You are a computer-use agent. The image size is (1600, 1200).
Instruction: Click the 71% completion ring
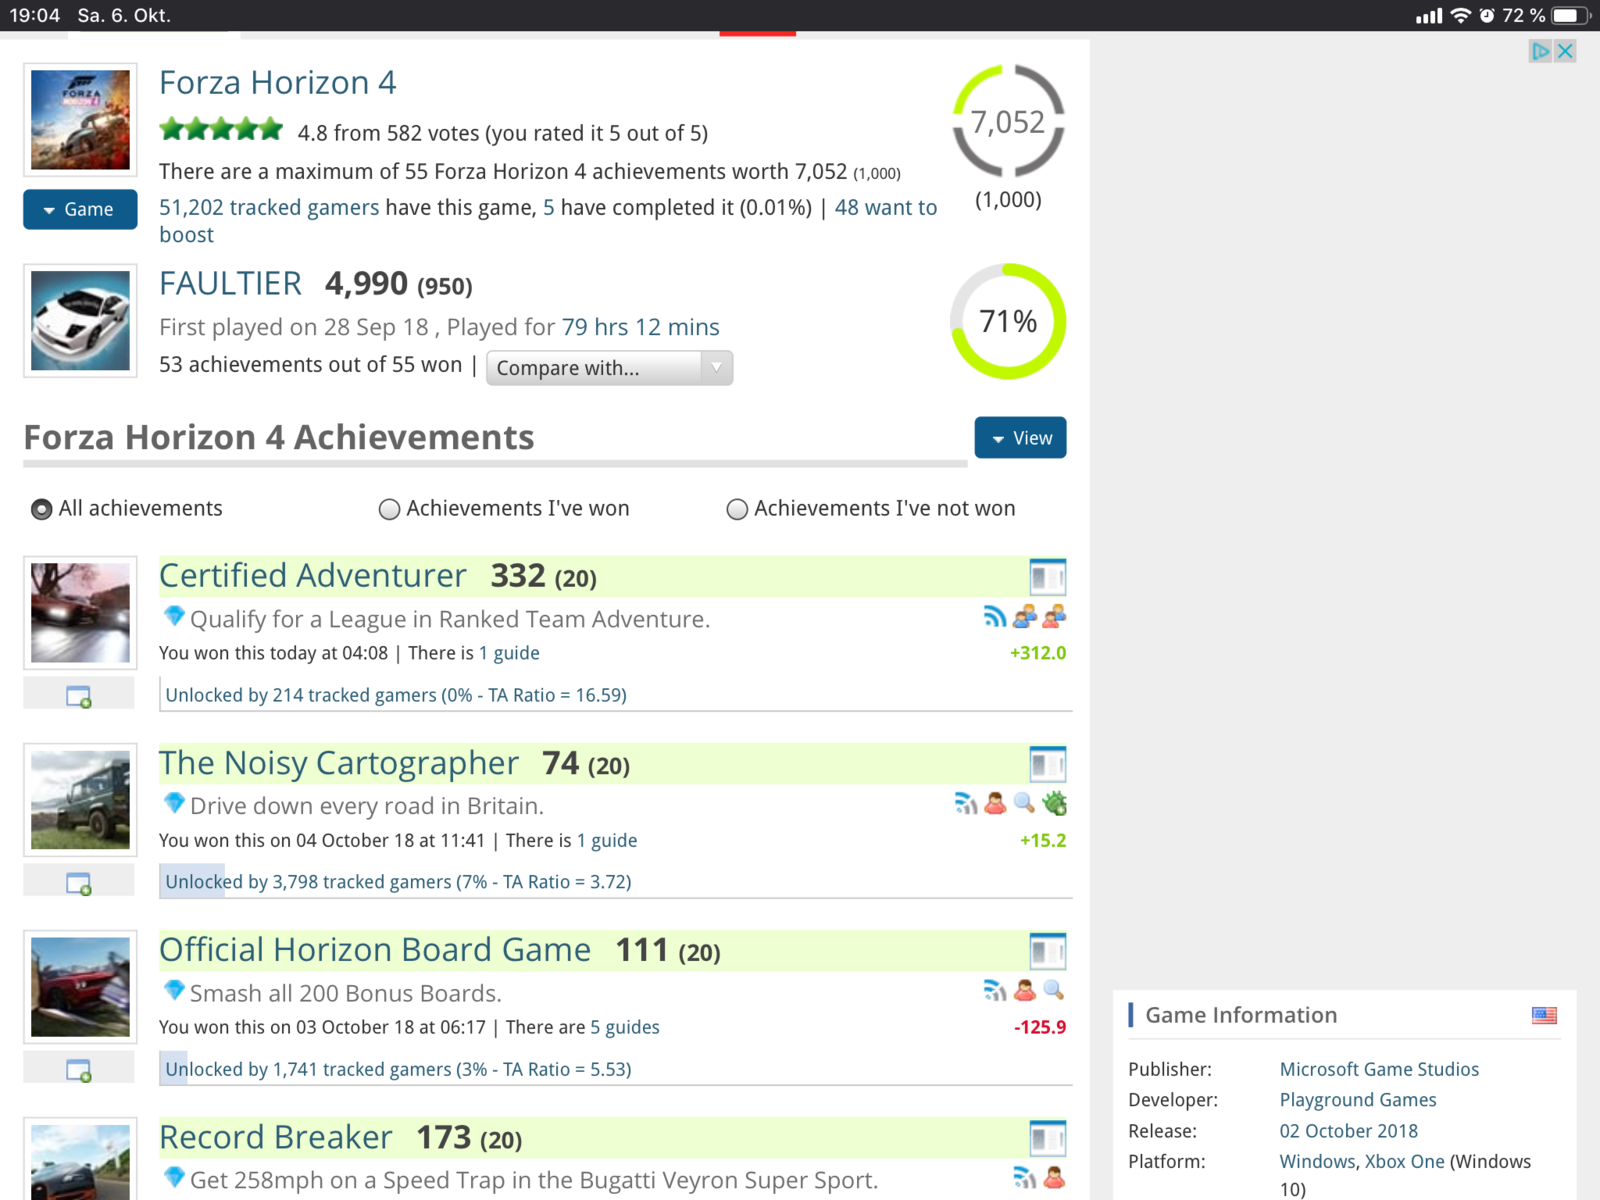(x=1008, y=321)
